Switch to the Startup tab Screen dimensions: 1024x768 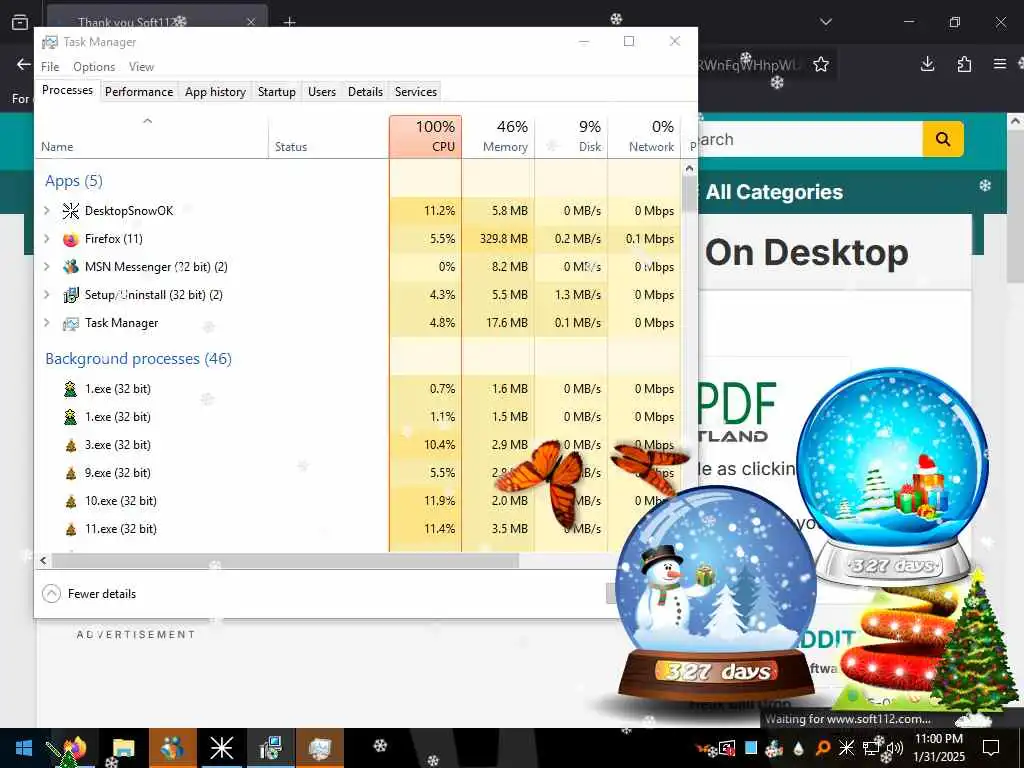click(276, 91)
